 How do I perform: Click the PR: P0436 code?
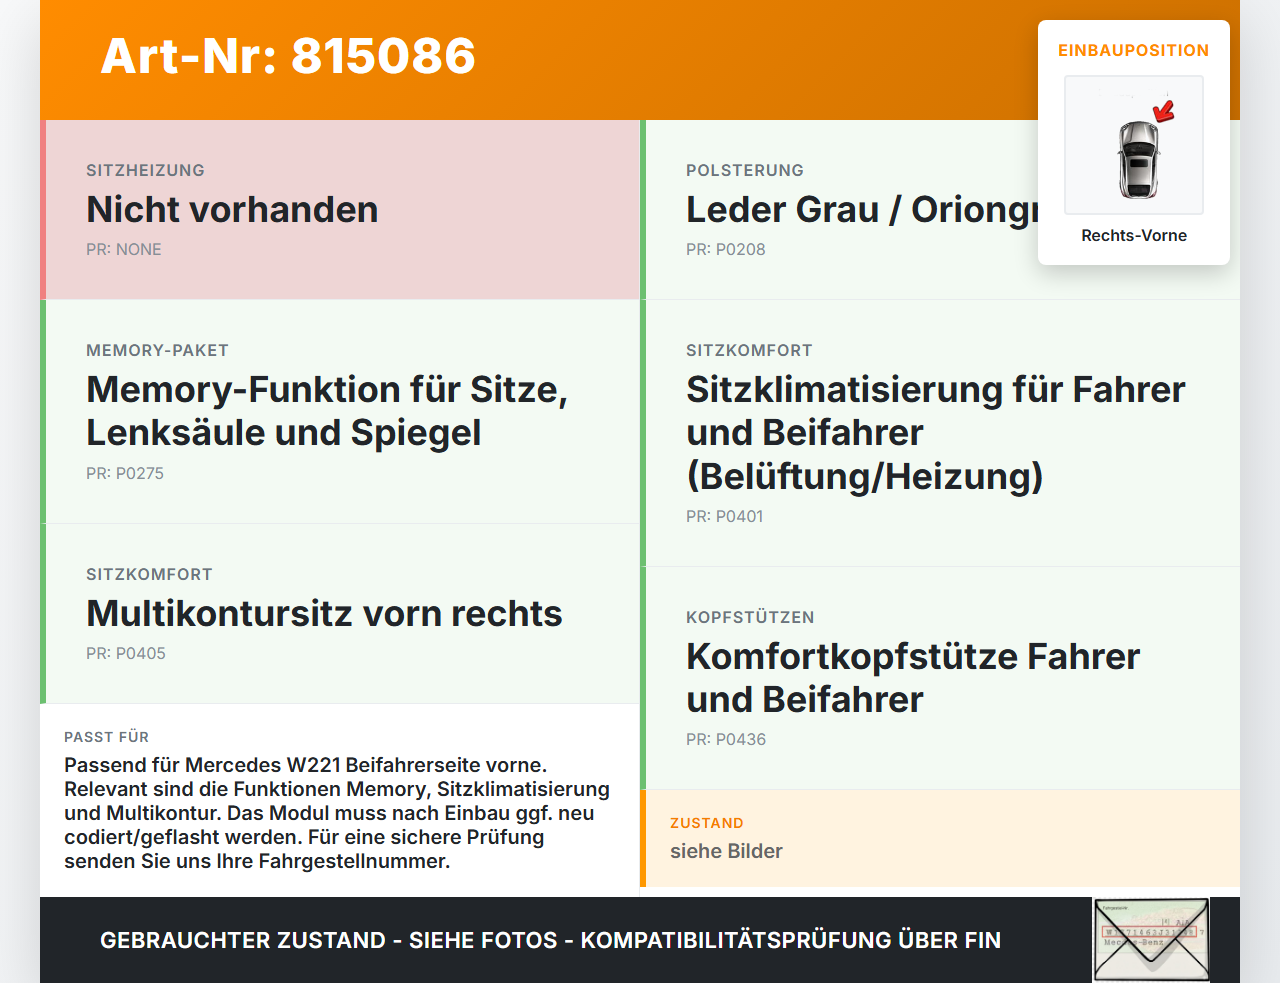click(726, 739)
